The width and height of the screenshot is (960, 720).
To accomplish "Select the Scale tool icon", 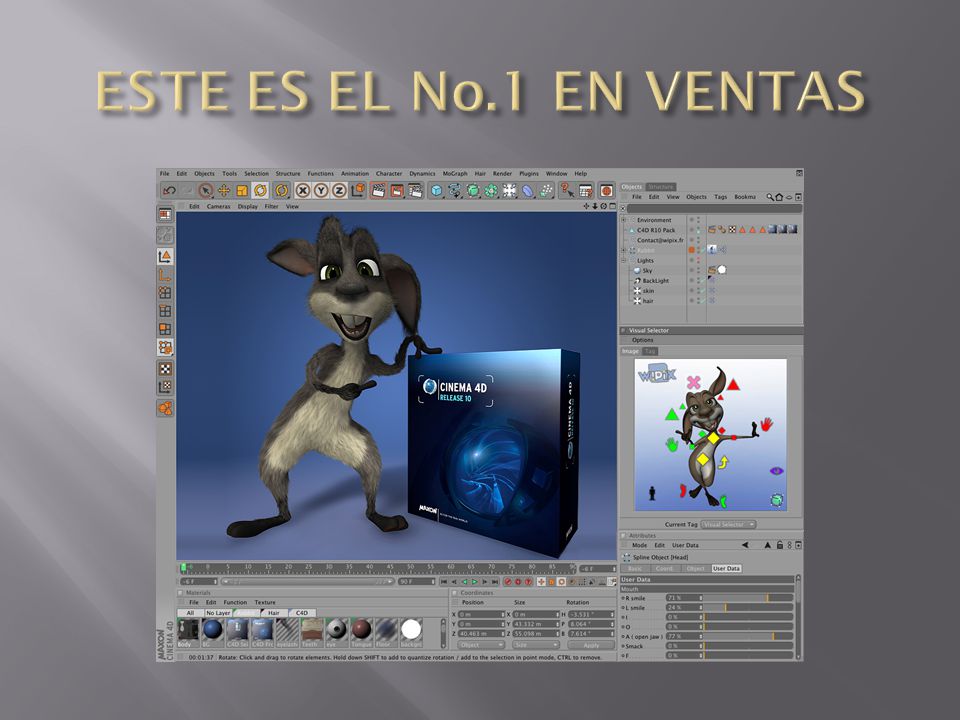I will coord(242,190).
